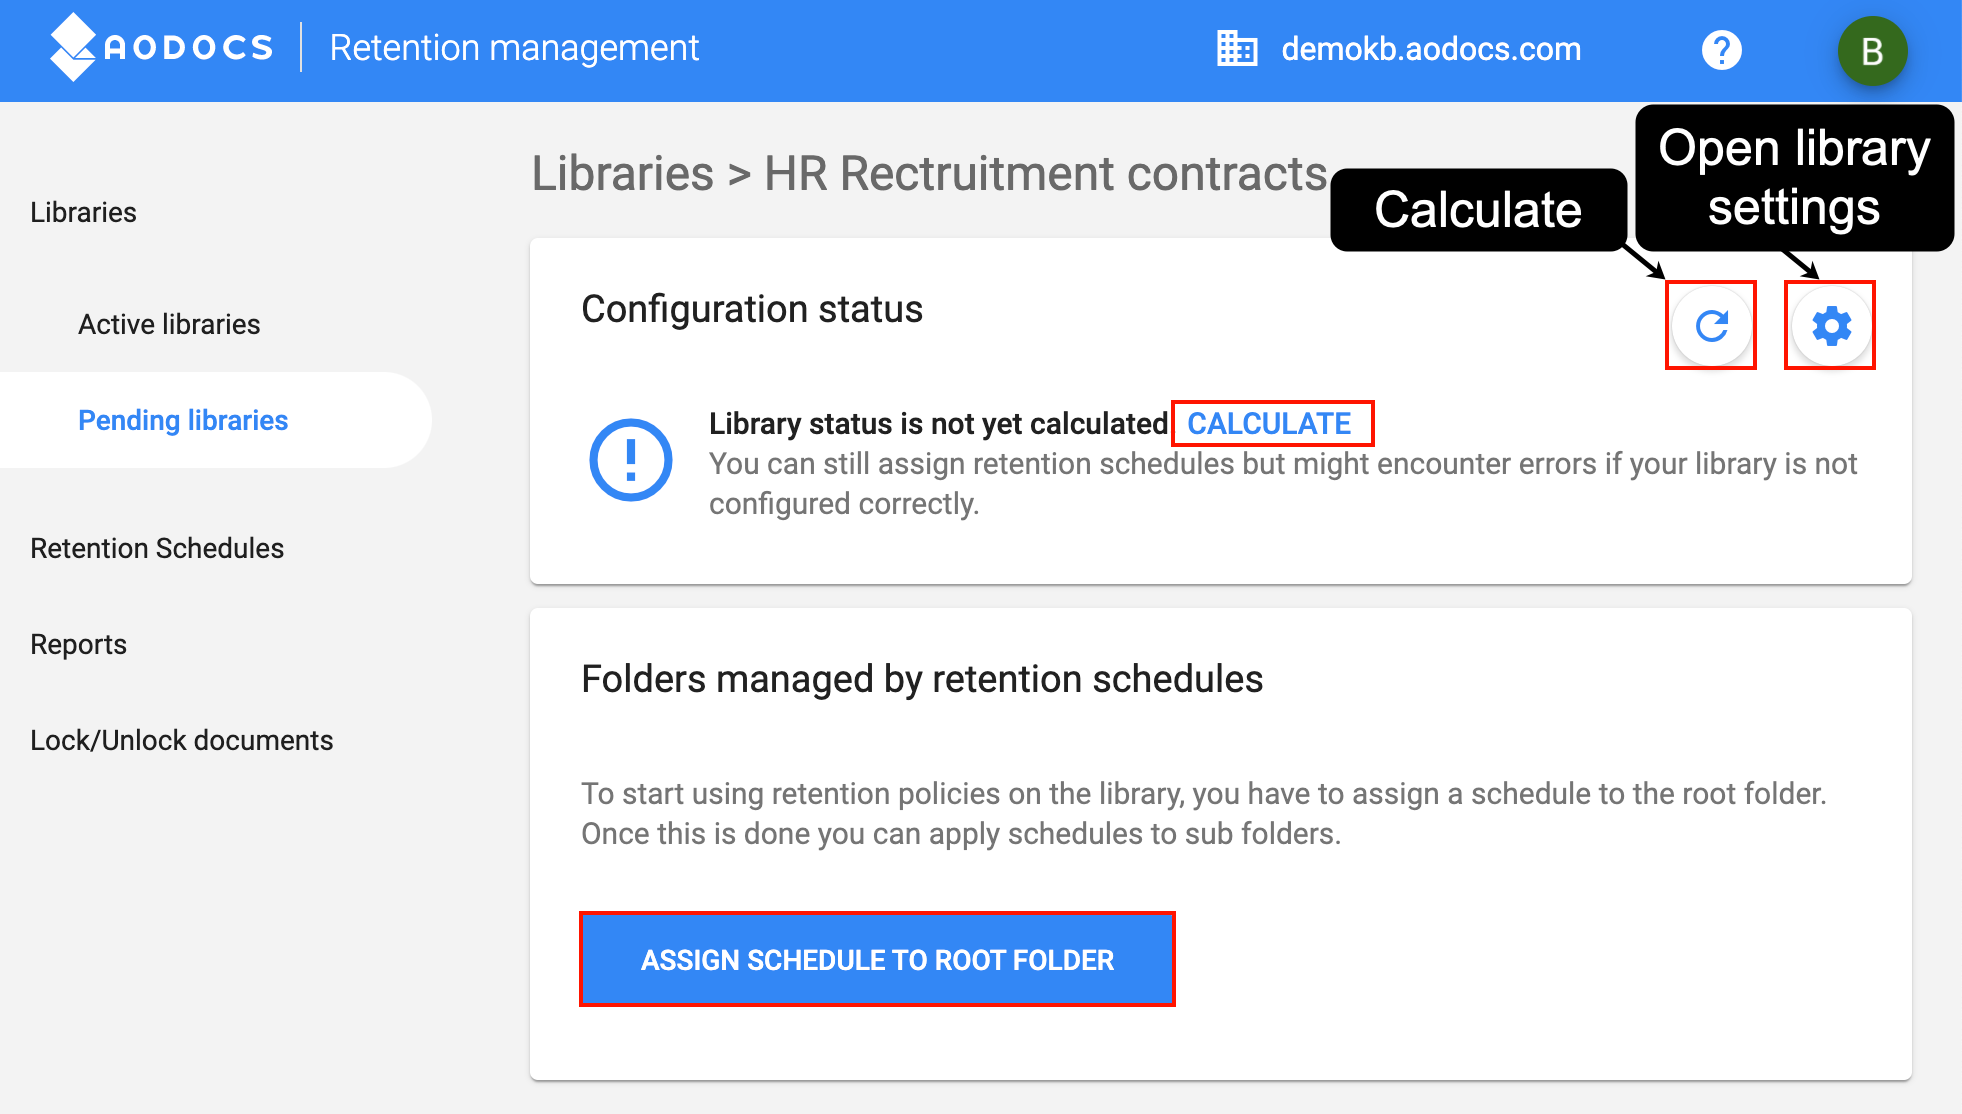Click the Open library settings tooltip
This screenshot has height=1114, width=1962.
[x=1794, y=177]
